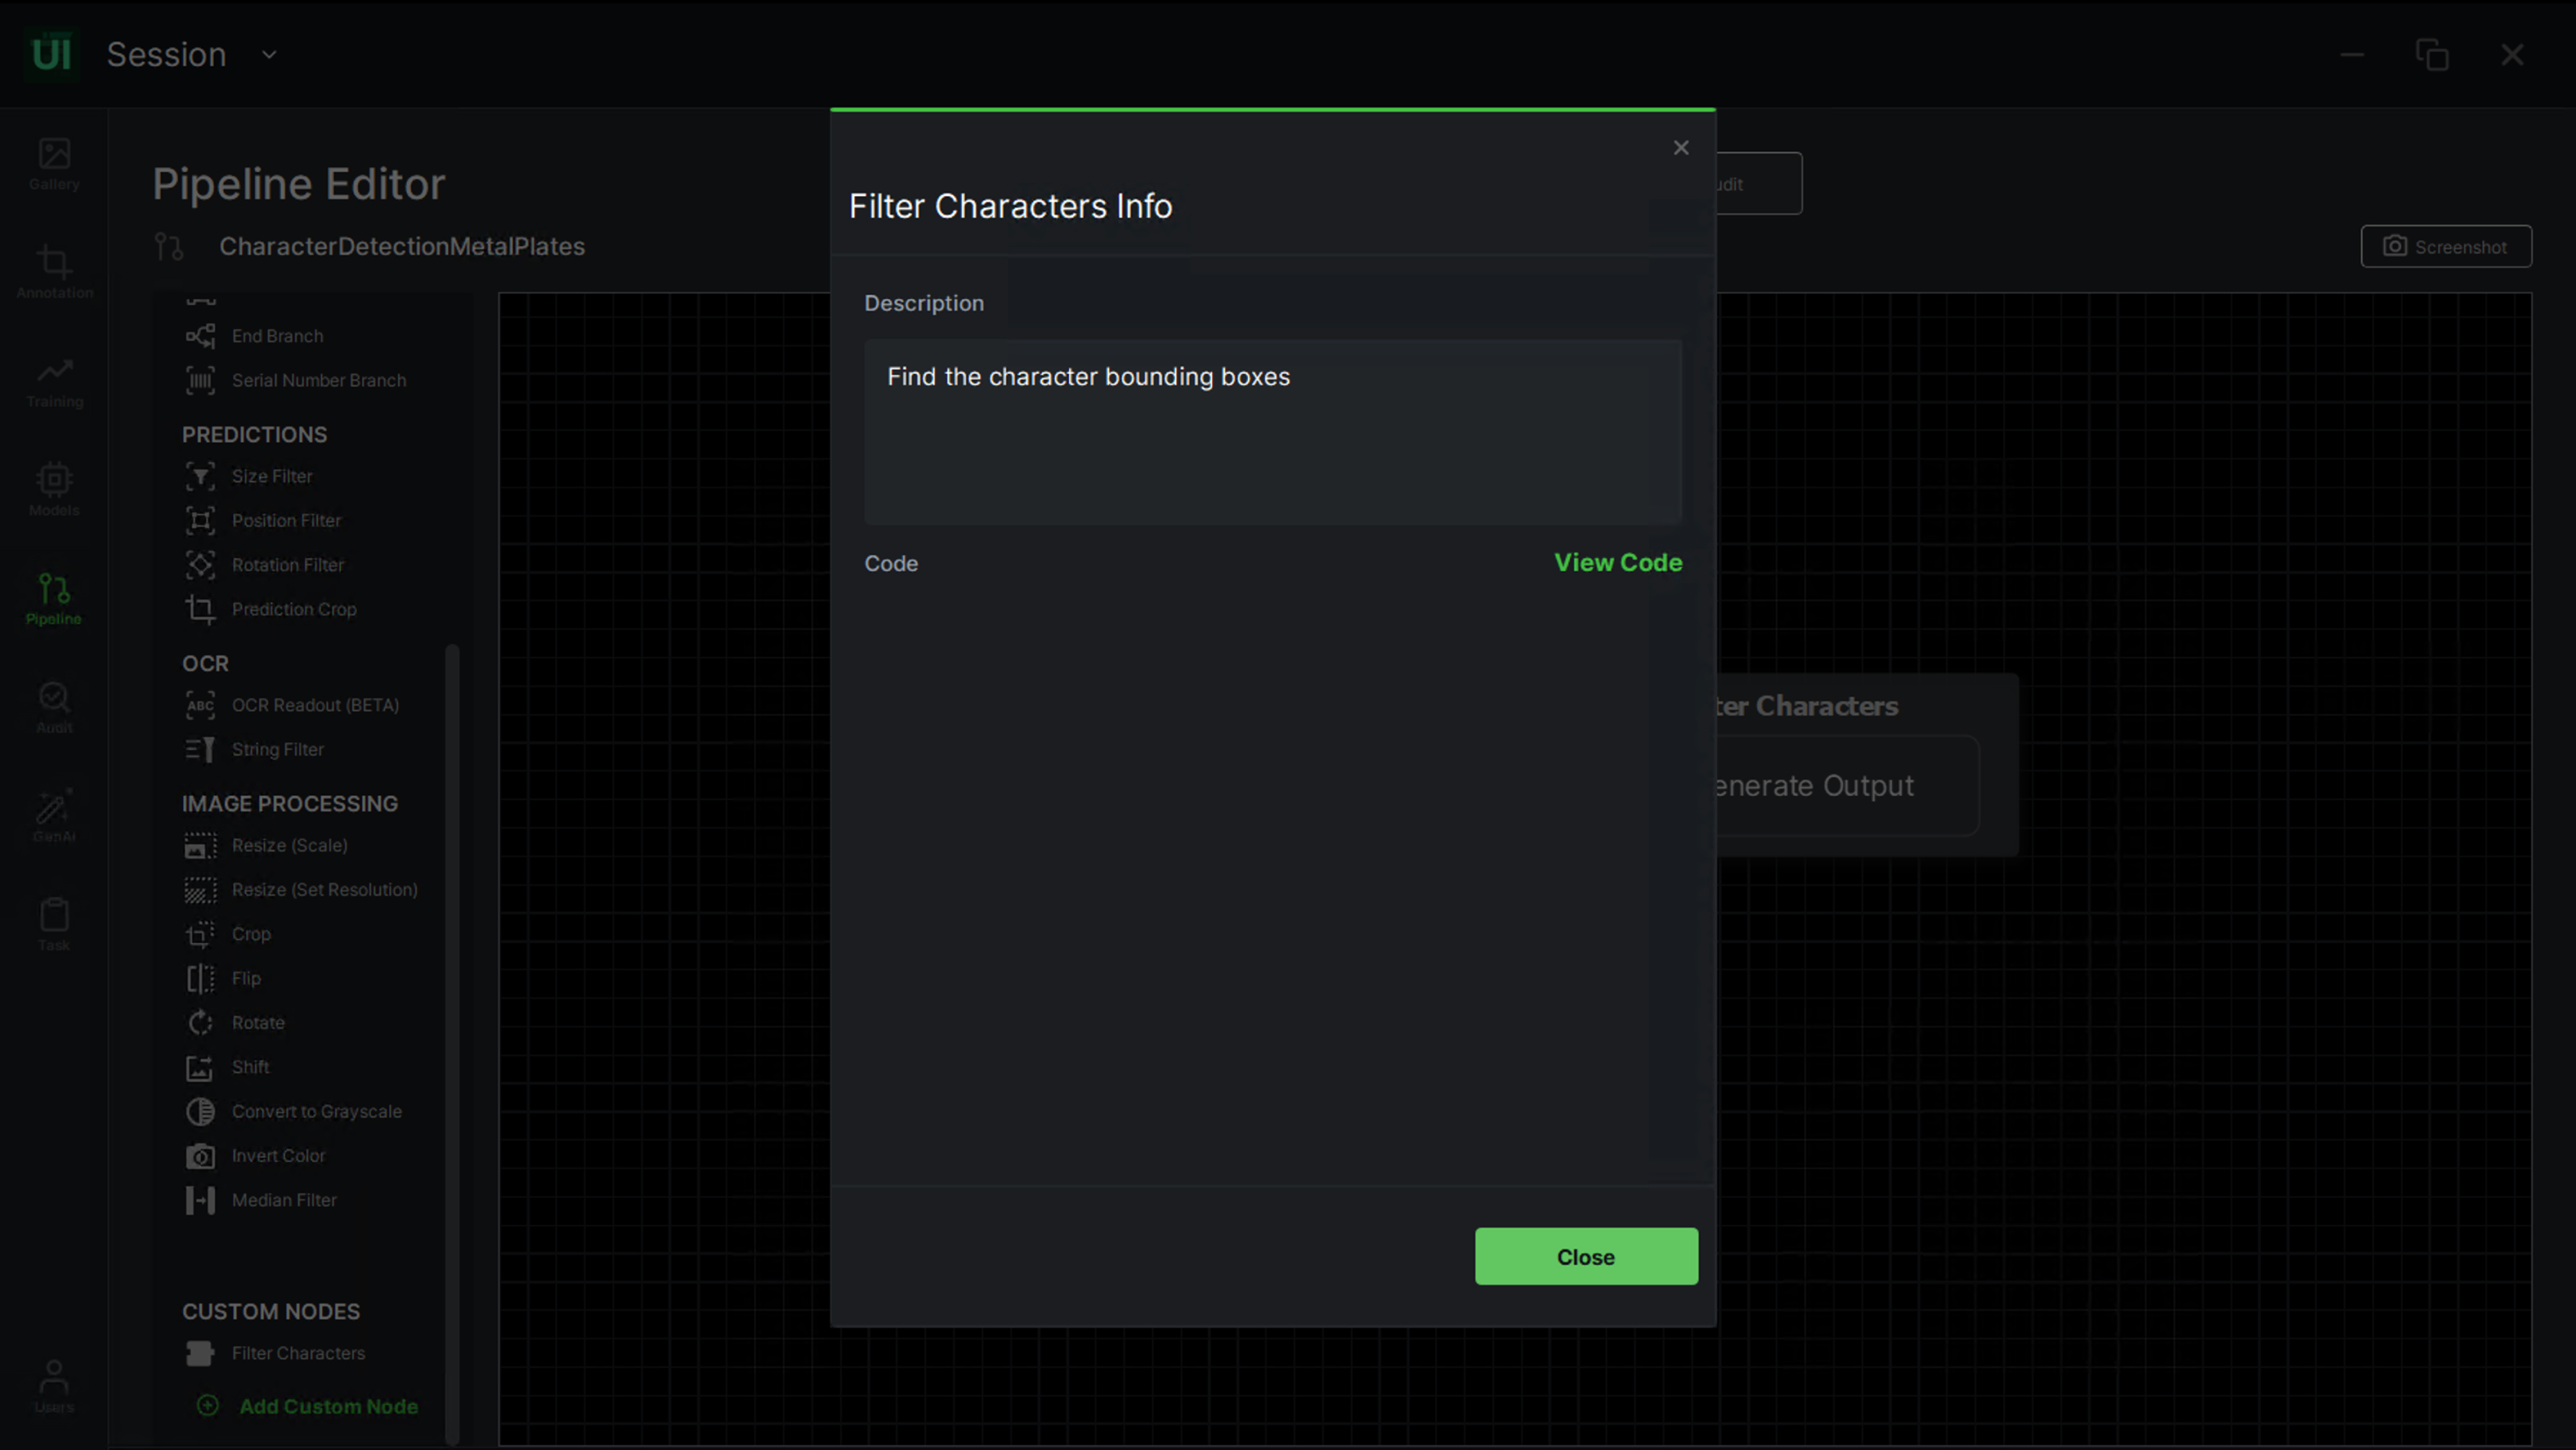
Task: Open the Users sidebar section
Action: click(54, 1387)
